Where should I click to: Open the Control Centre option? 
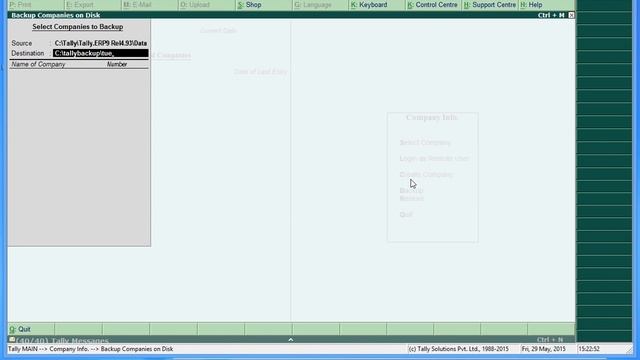click(x=434, y=5)
